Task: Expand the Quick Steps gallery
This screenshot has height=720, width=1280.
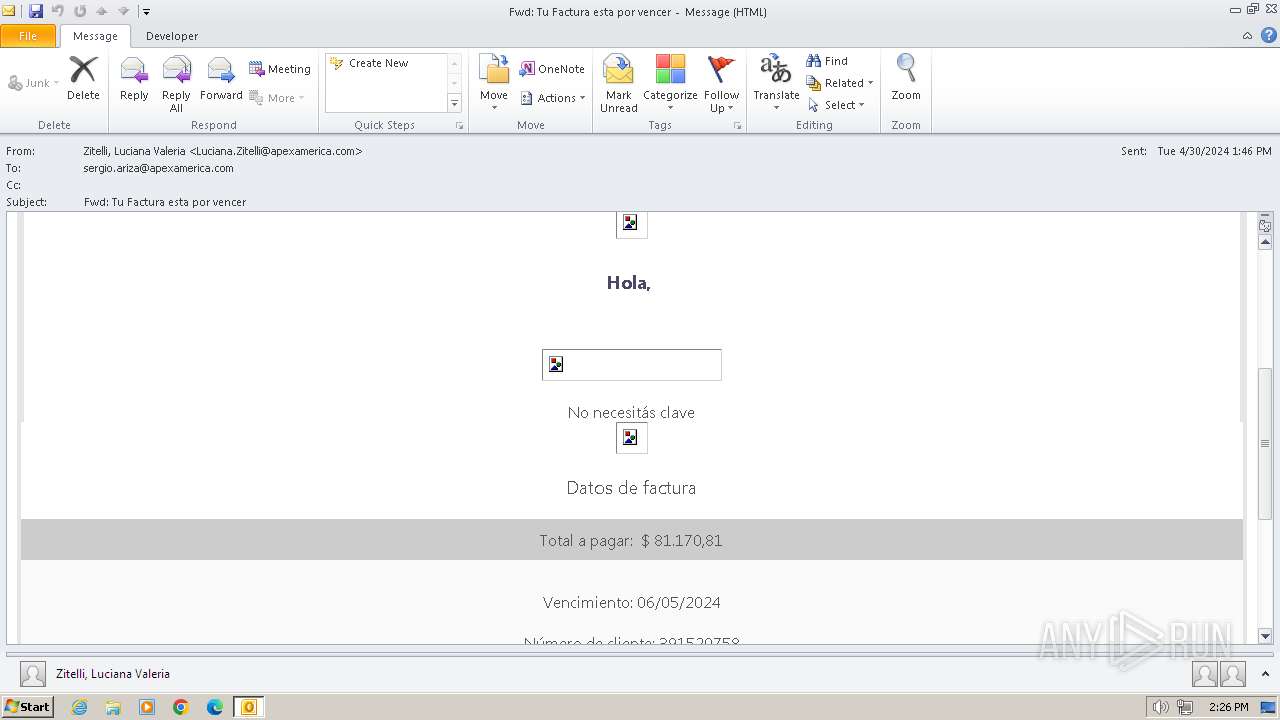Action: pyautogui.click(x=454, y=103)
